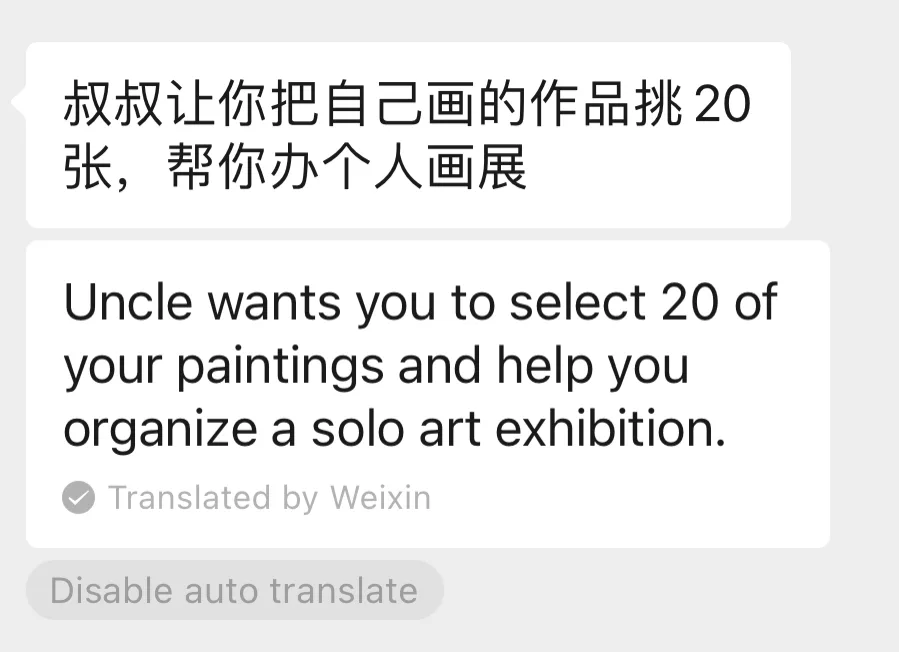Viewport: 899px width, 652px height.
Task: Click the word "paintings" in the translation
Action: (280, 367)
